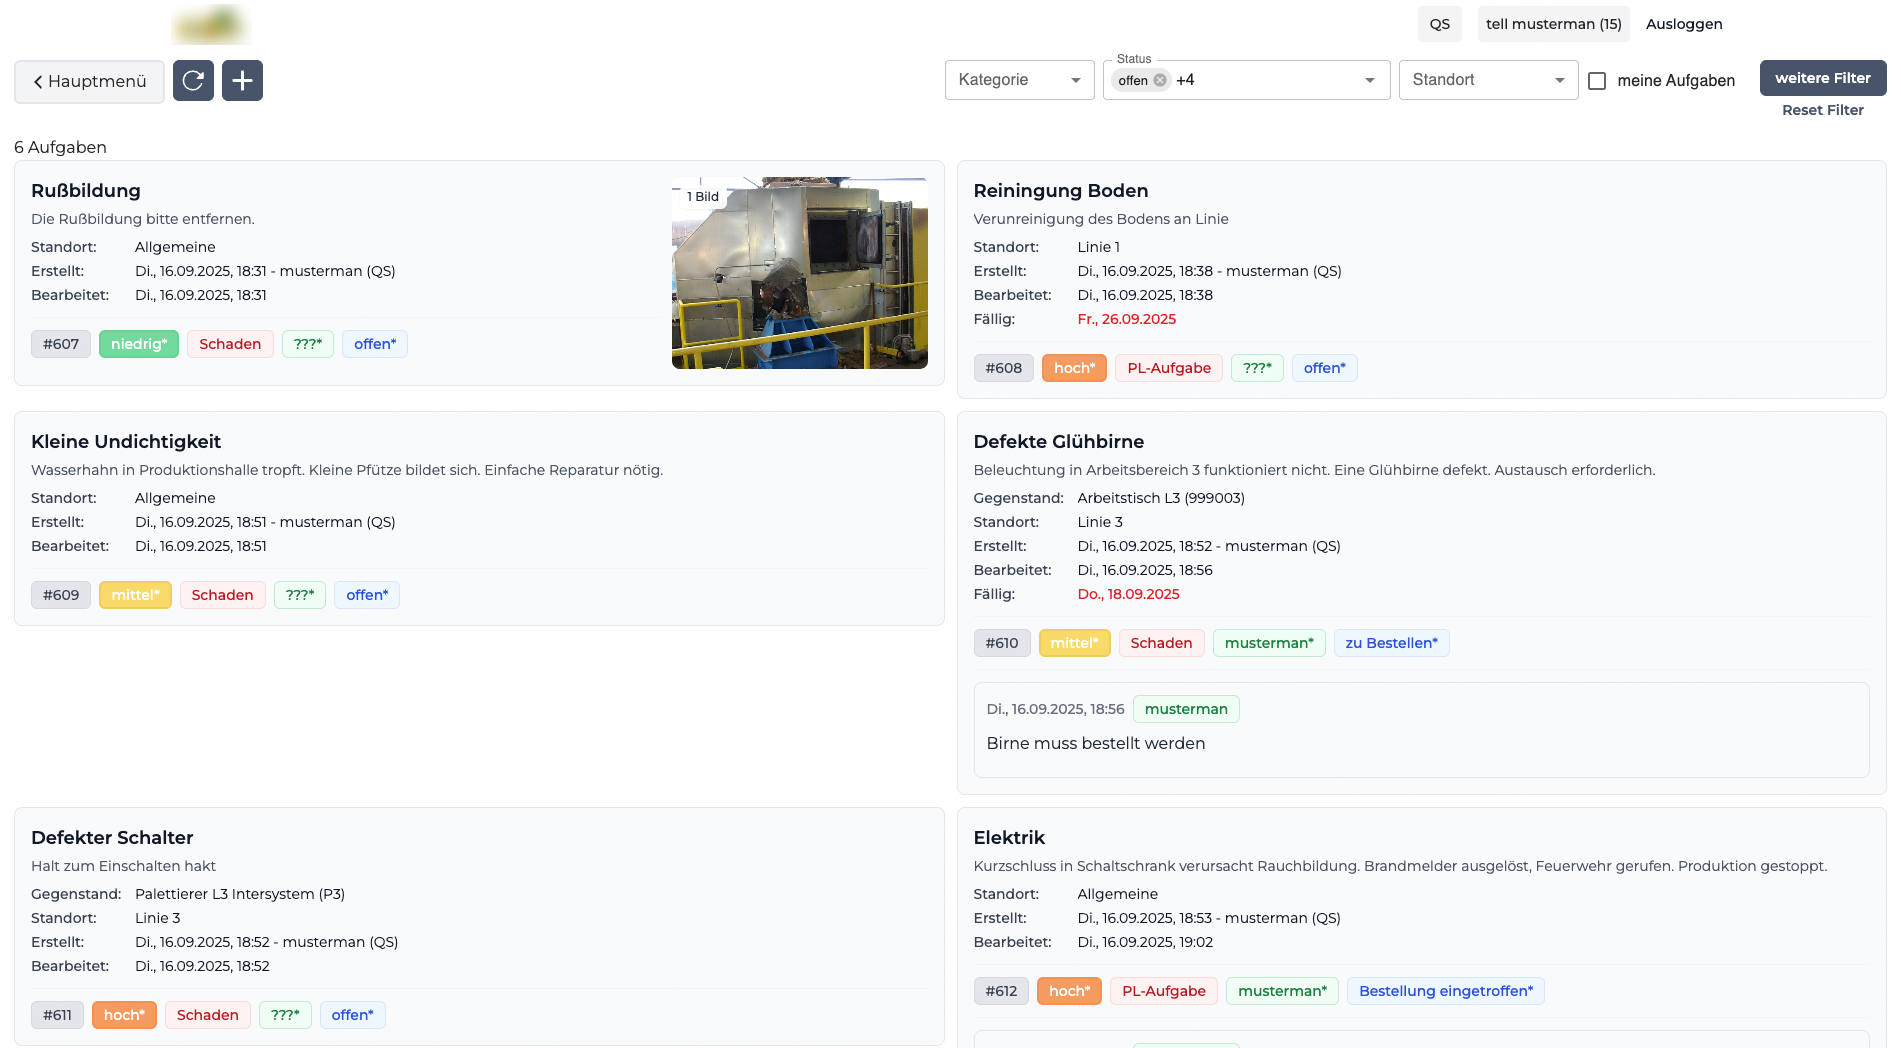
Task: Return via the Hauptmenü back button
Action: click(x=89, y=81)
